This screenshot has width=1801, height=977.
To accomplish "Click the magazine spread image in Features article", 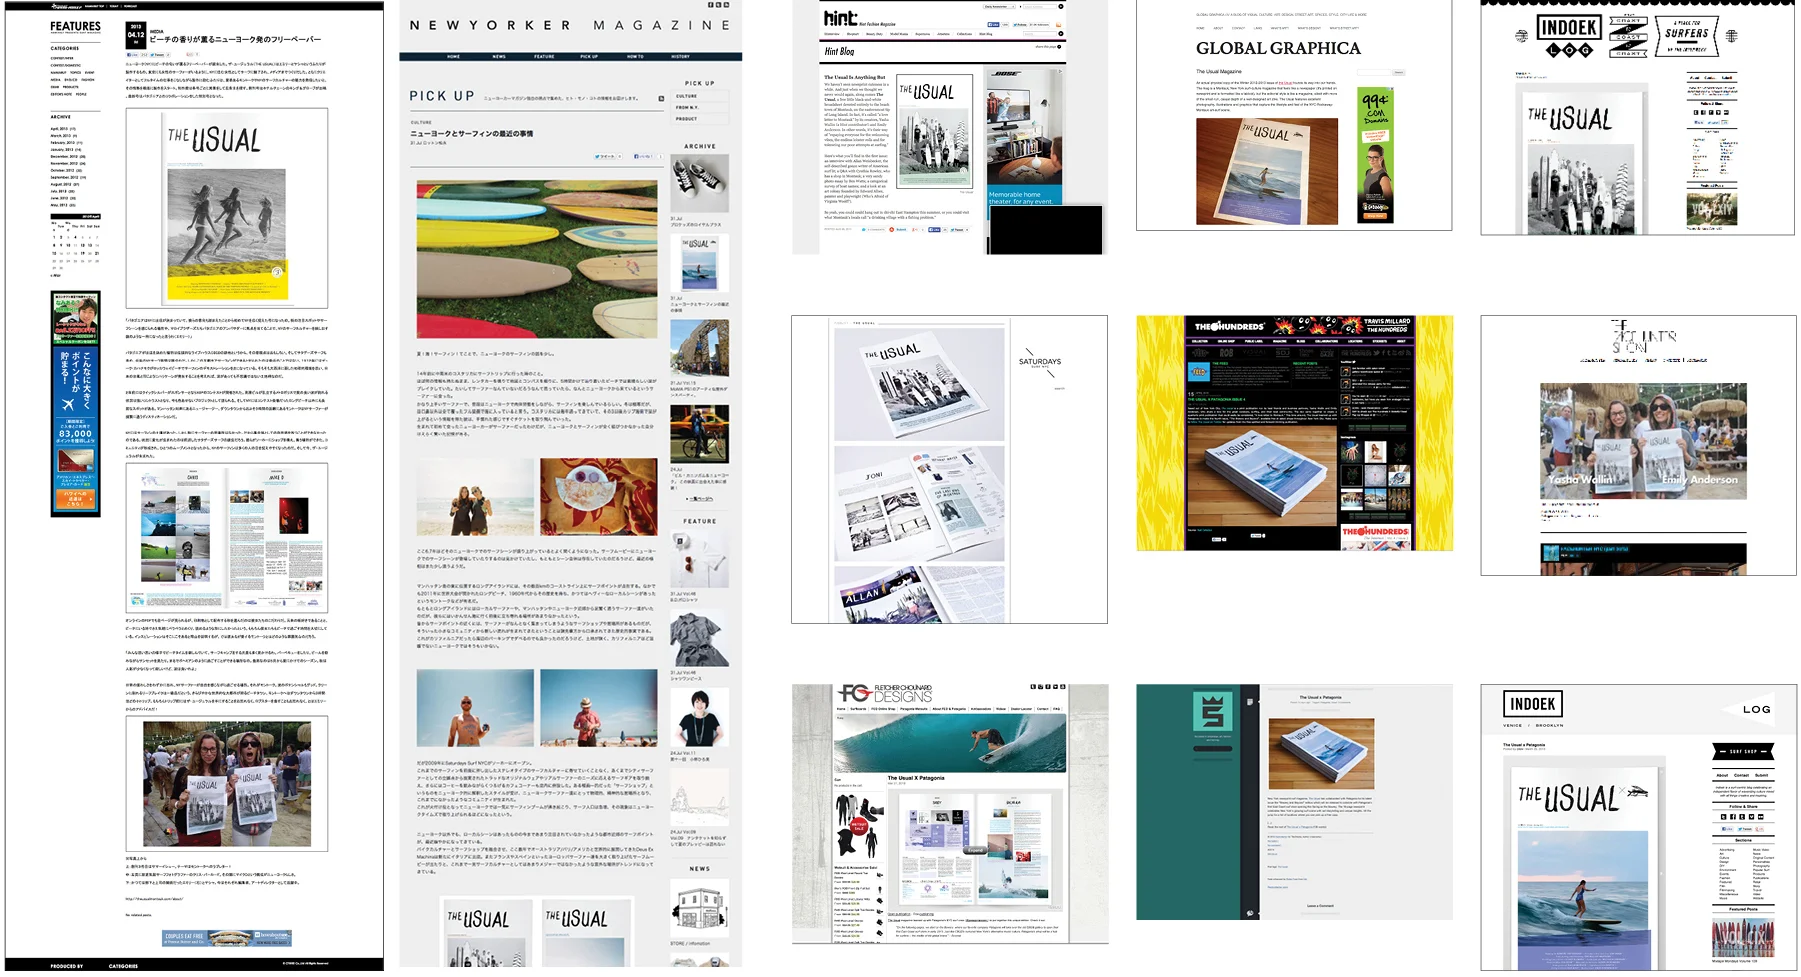I will pyautogui.click(x=227, y=537).
